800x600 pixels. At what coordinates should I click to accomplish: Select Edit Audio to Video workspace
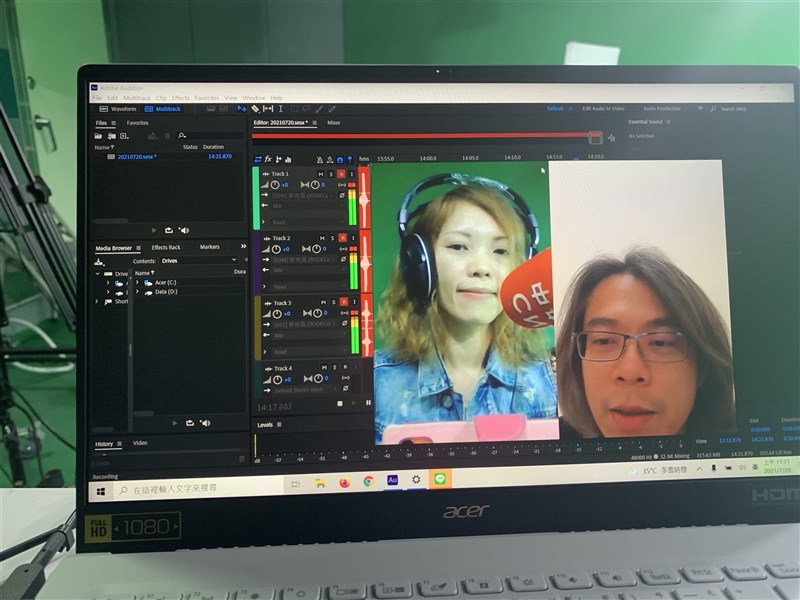tap(603, 109)
